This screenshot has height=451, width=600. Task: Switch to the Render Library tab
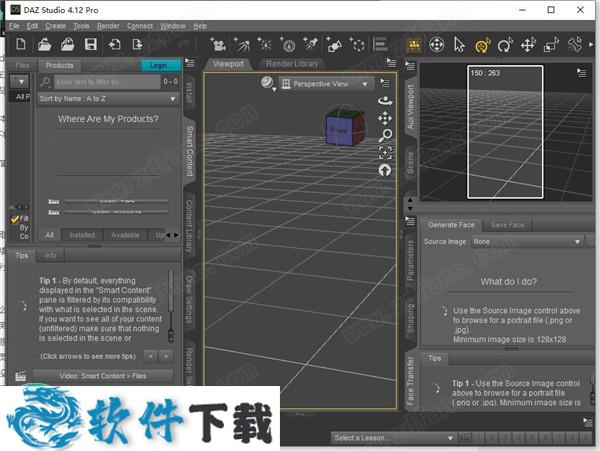point(292,64)
